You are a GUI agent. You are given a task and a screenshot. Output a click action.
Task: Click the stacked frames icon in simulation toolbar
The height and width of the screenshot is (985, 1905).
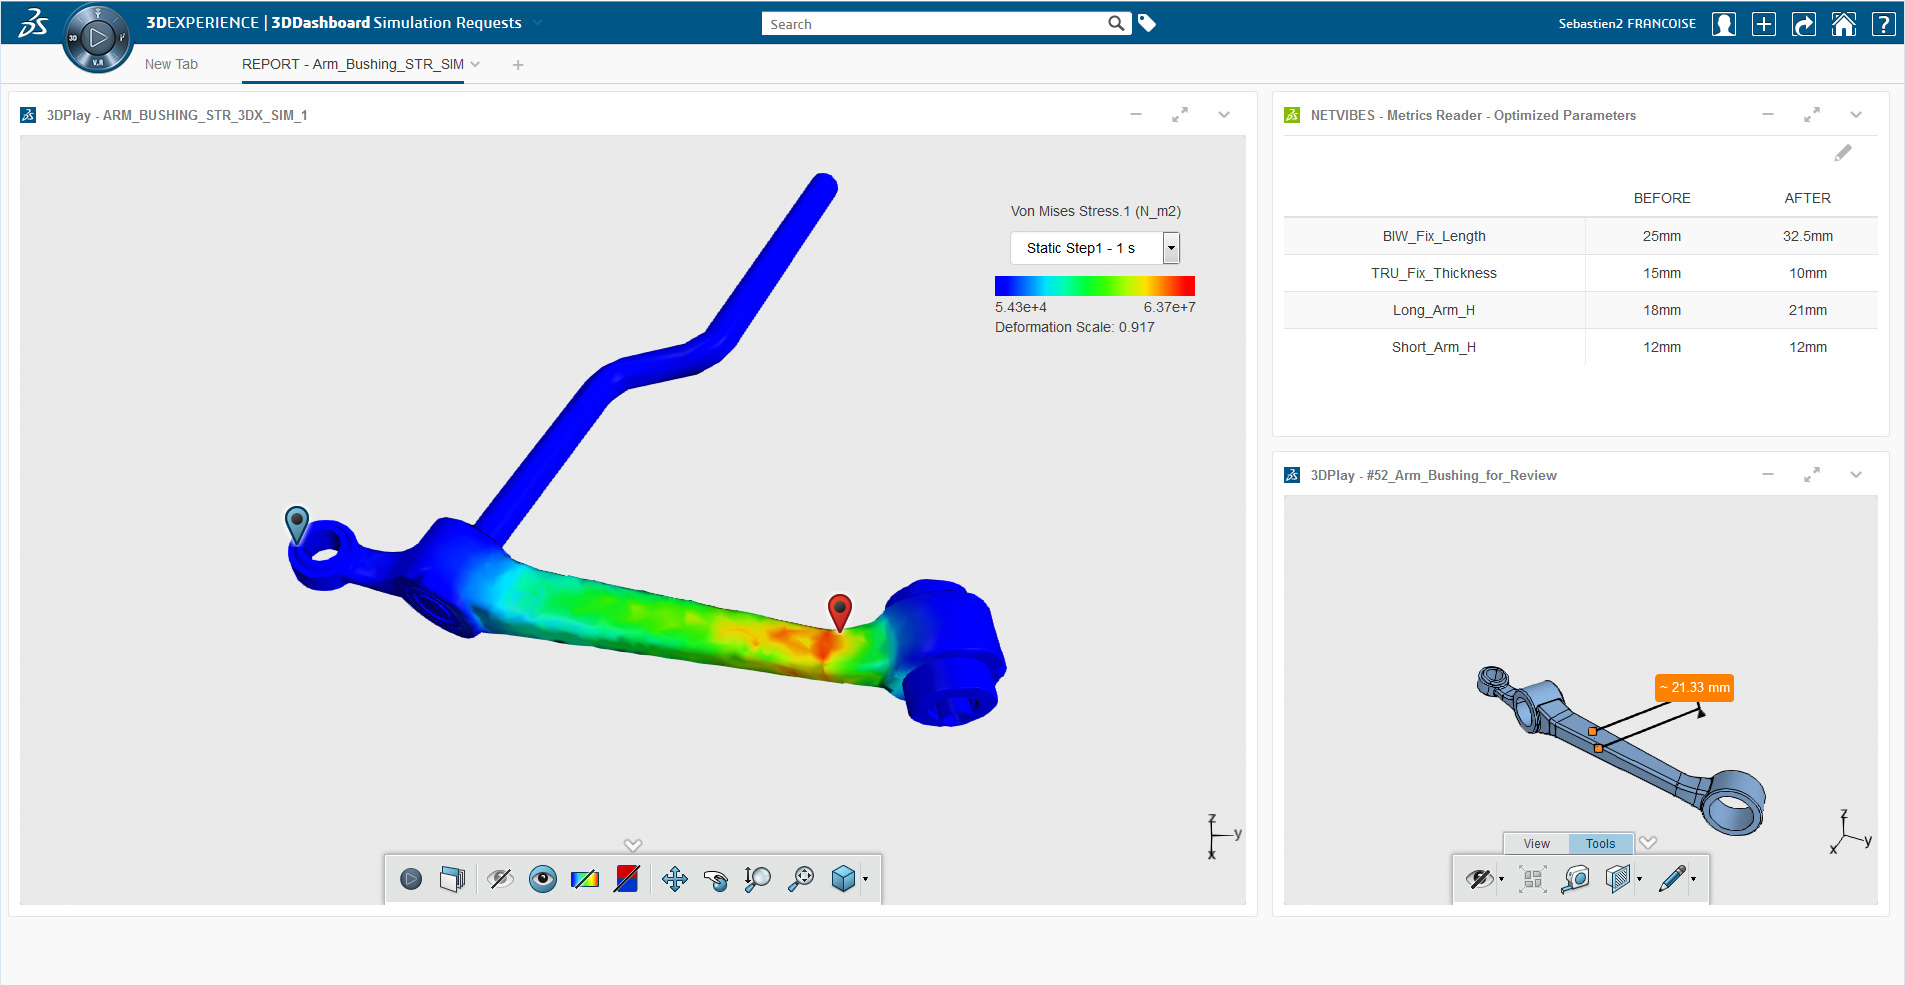coord(453,879)
